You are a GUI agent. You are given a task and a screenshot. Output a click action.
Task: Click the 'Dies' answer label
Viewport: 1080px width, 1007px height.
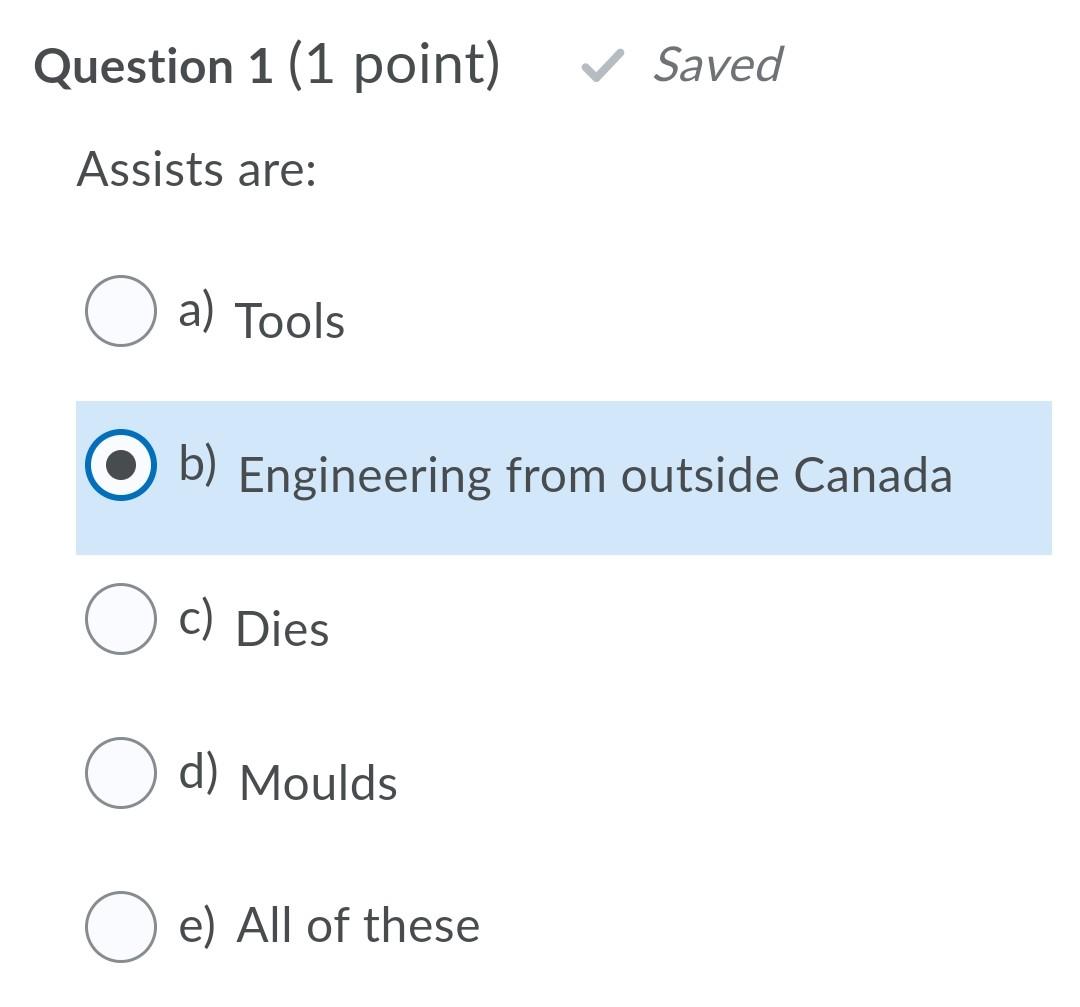click(281, 629)
